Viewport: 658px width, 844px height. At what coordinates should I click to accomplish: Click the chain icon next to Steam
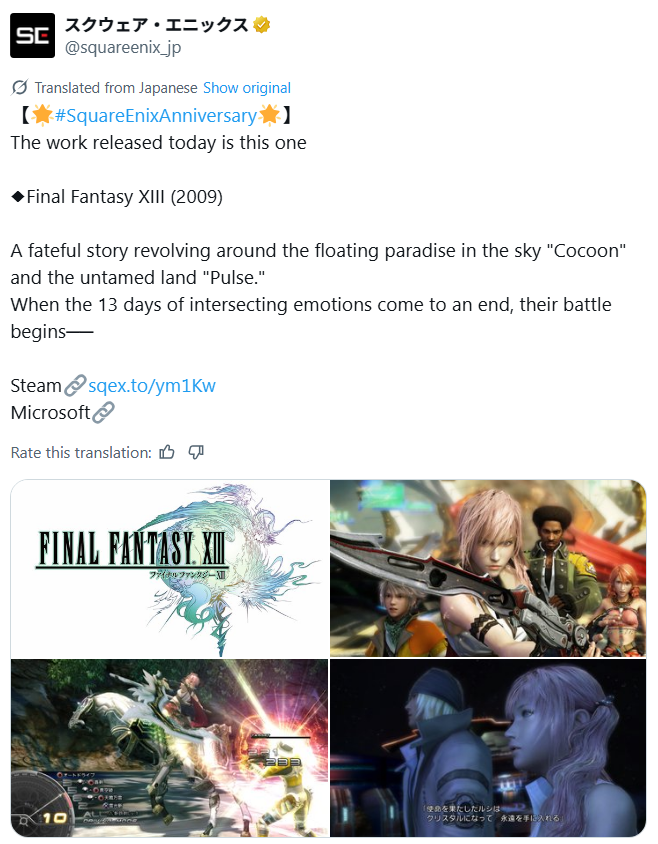[75, 385]
